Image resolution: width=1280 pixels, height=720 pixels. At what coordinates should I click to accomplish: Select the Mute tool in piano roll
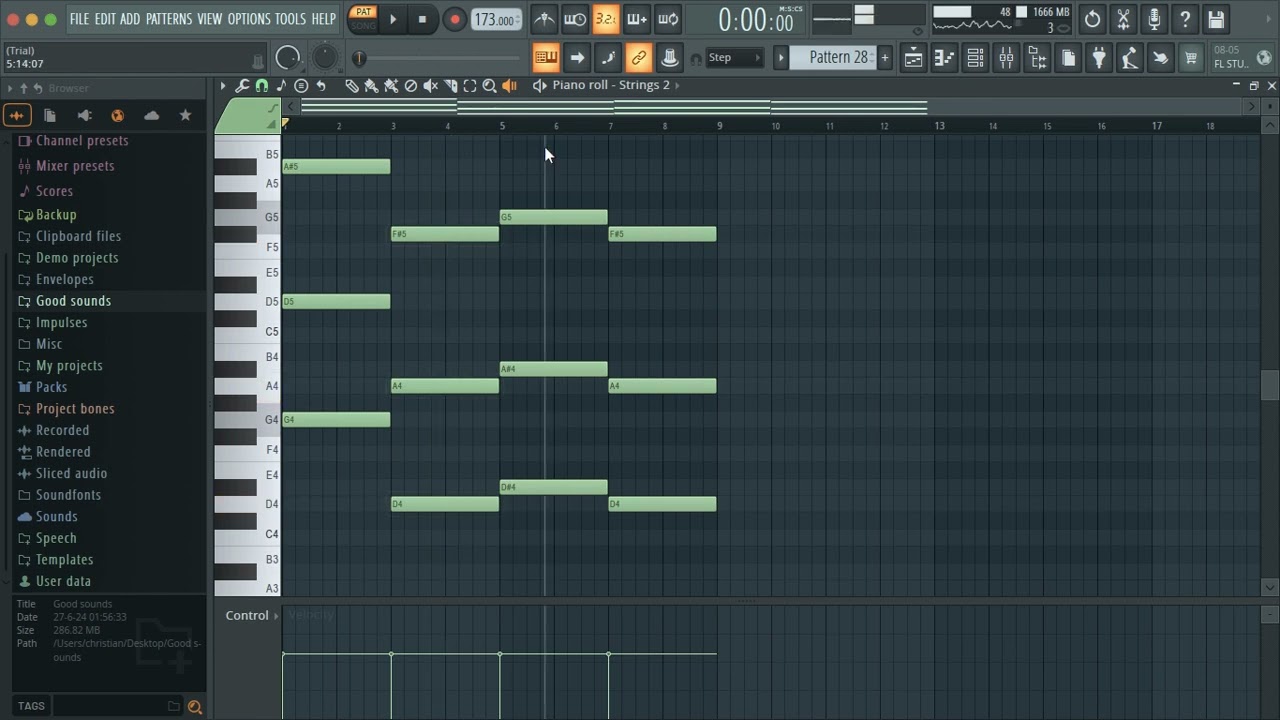click(x=430, y=86)
